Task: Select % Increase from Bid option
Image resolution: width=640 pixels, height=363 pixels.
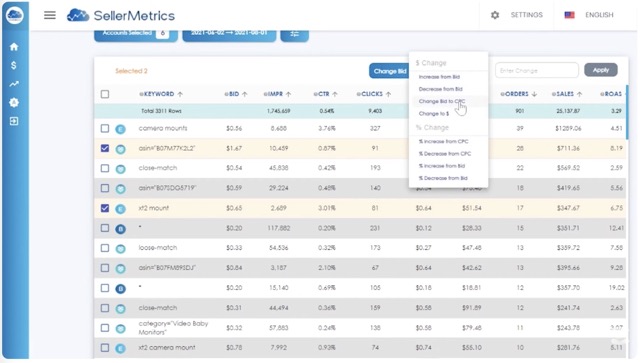Action: point(442,166)
